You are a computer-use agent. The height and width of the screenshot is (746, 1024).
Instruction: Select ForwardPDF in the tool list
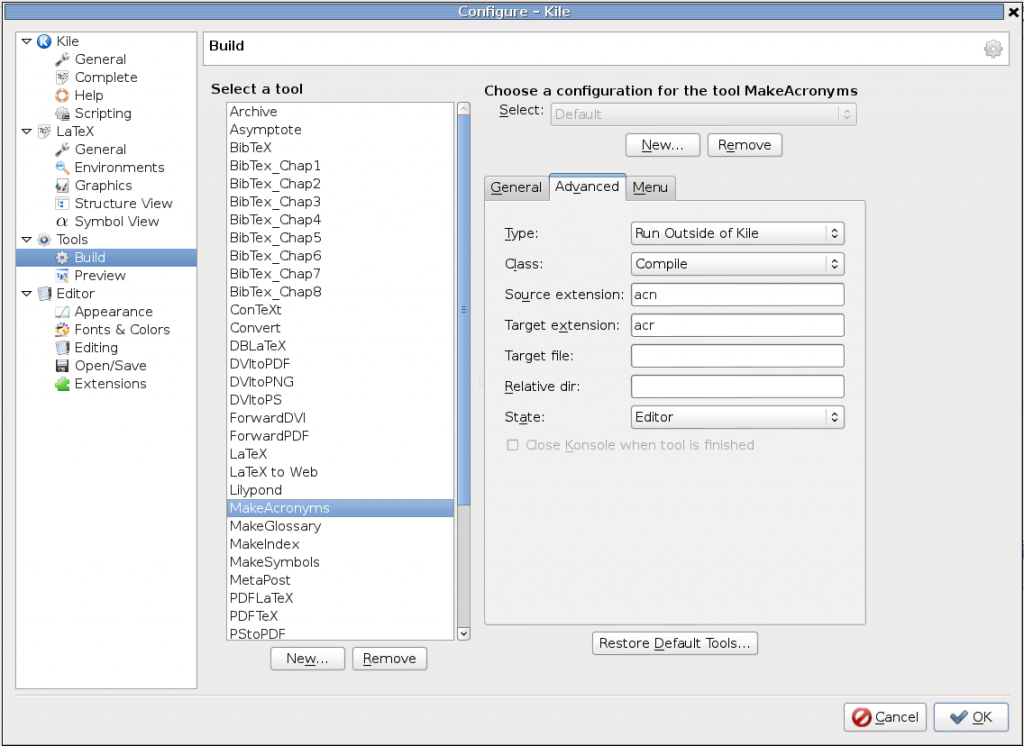340,436
